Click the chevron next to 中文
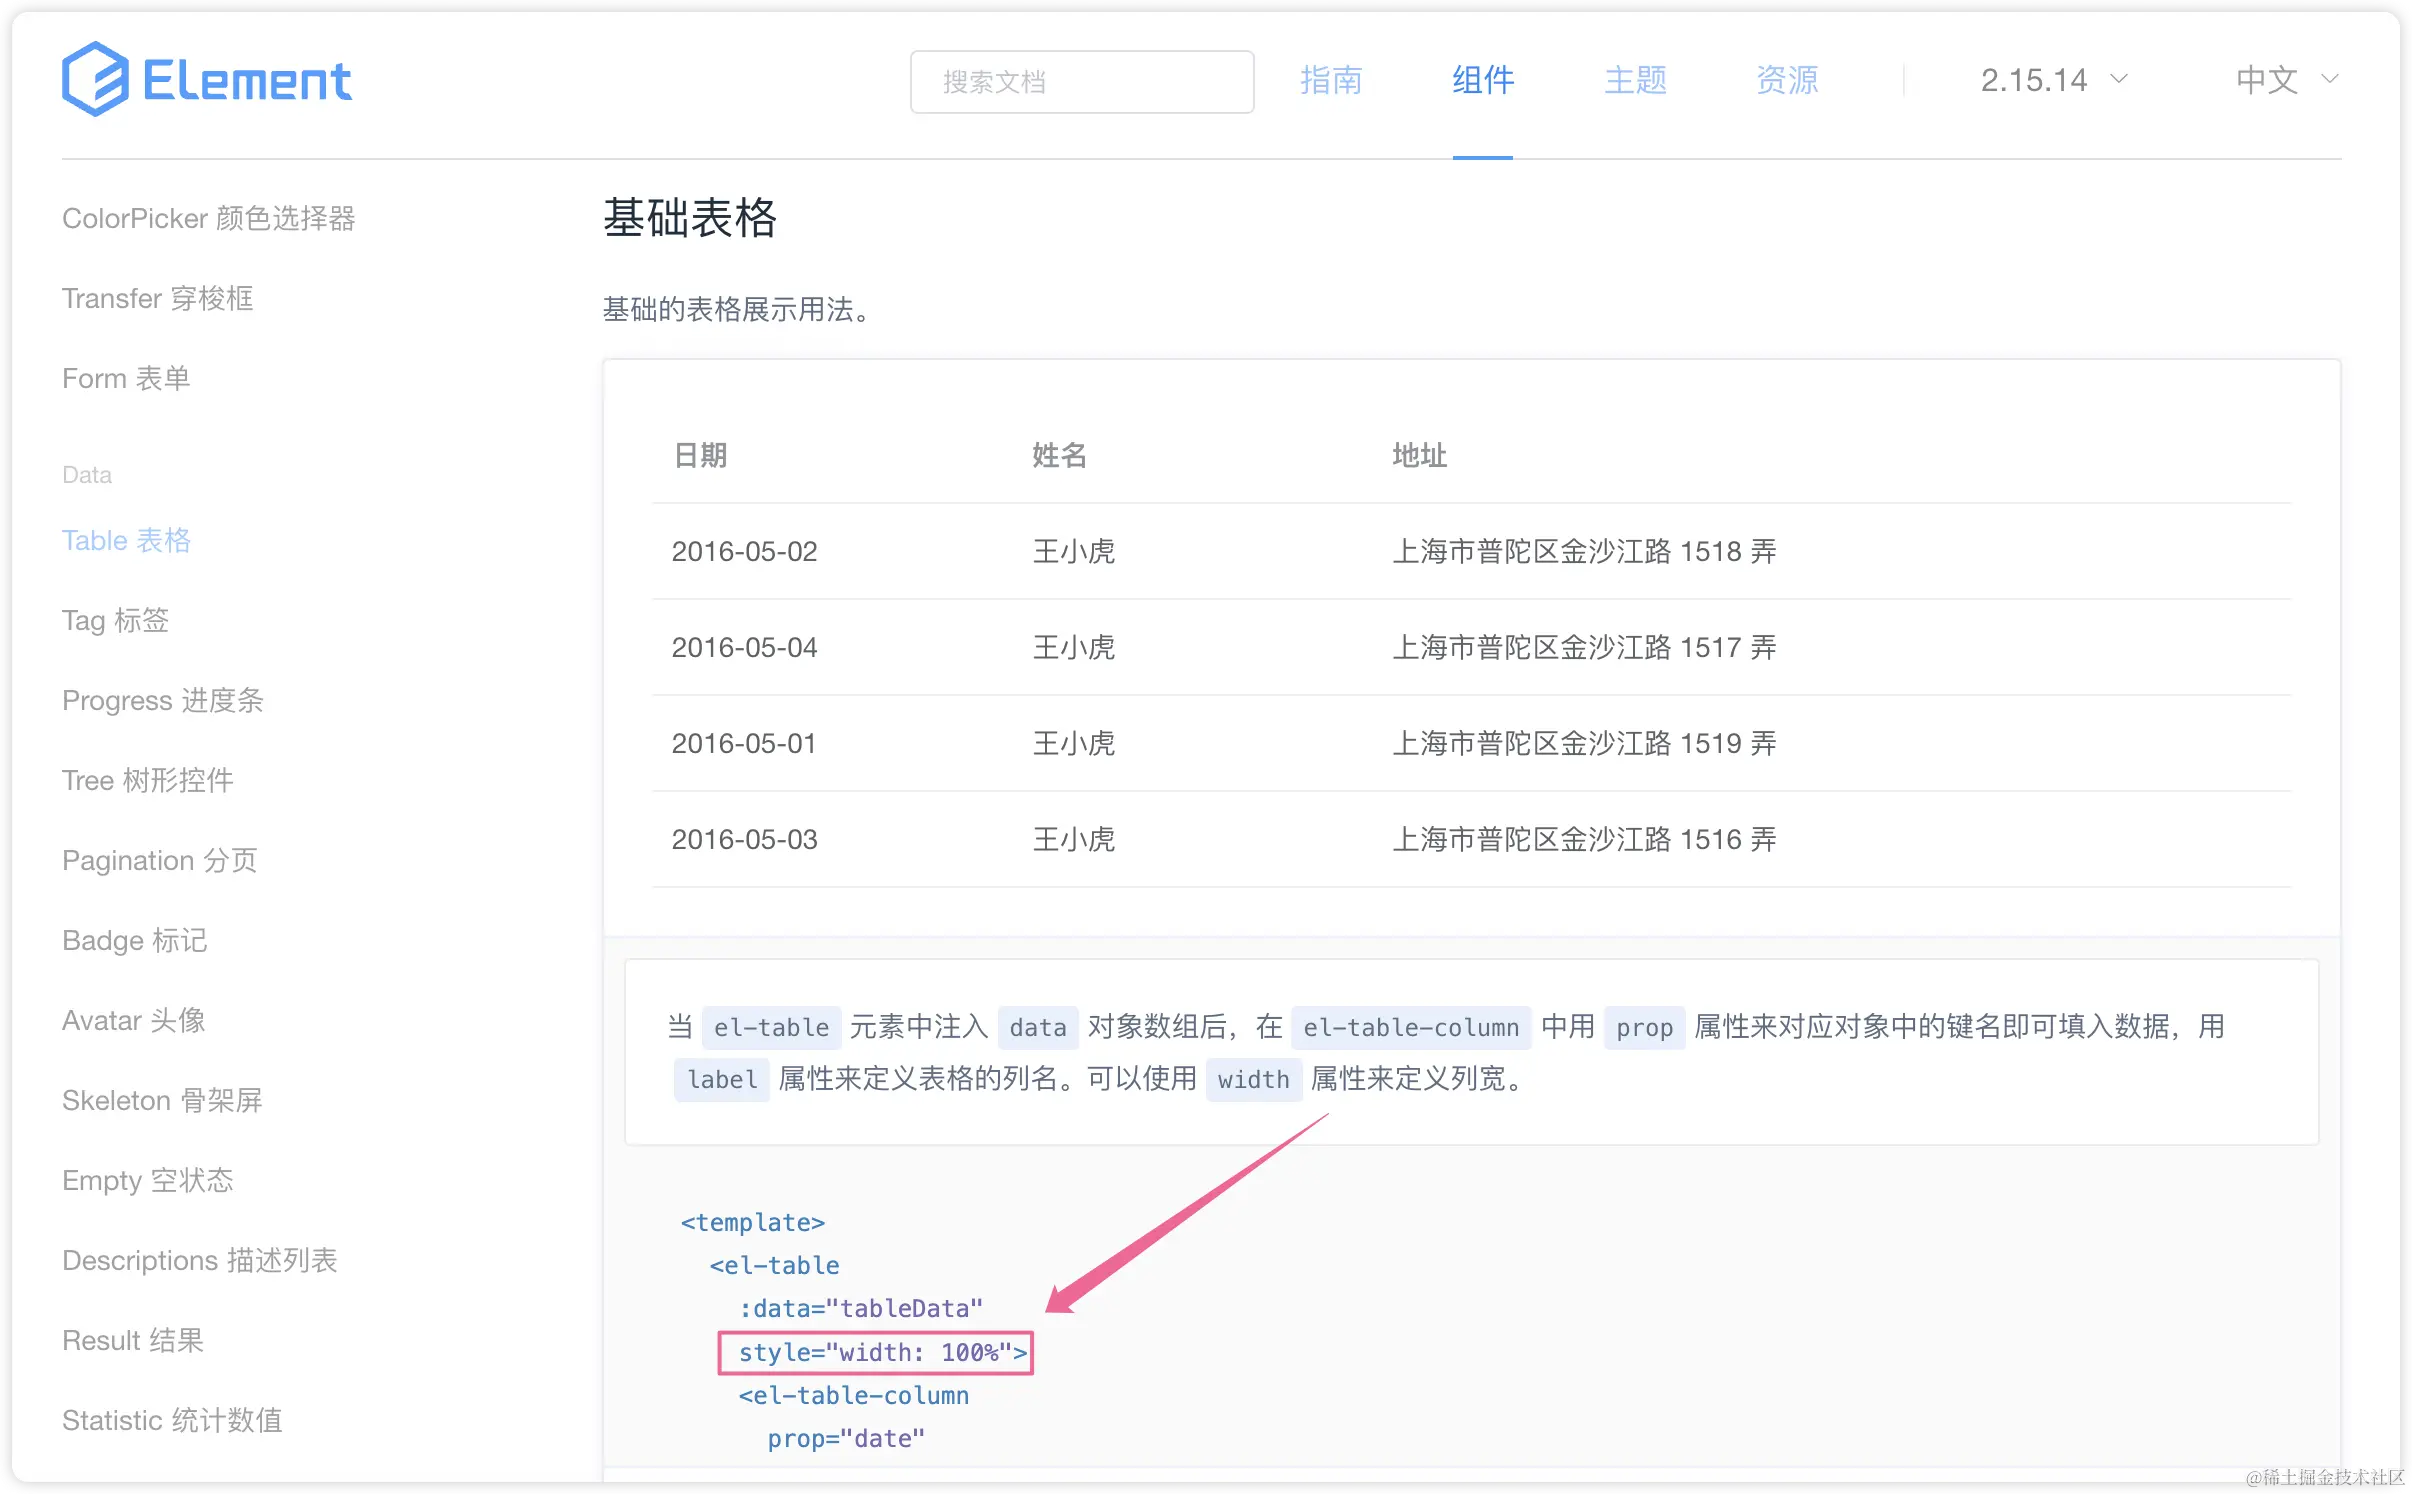 point(2329,80)
